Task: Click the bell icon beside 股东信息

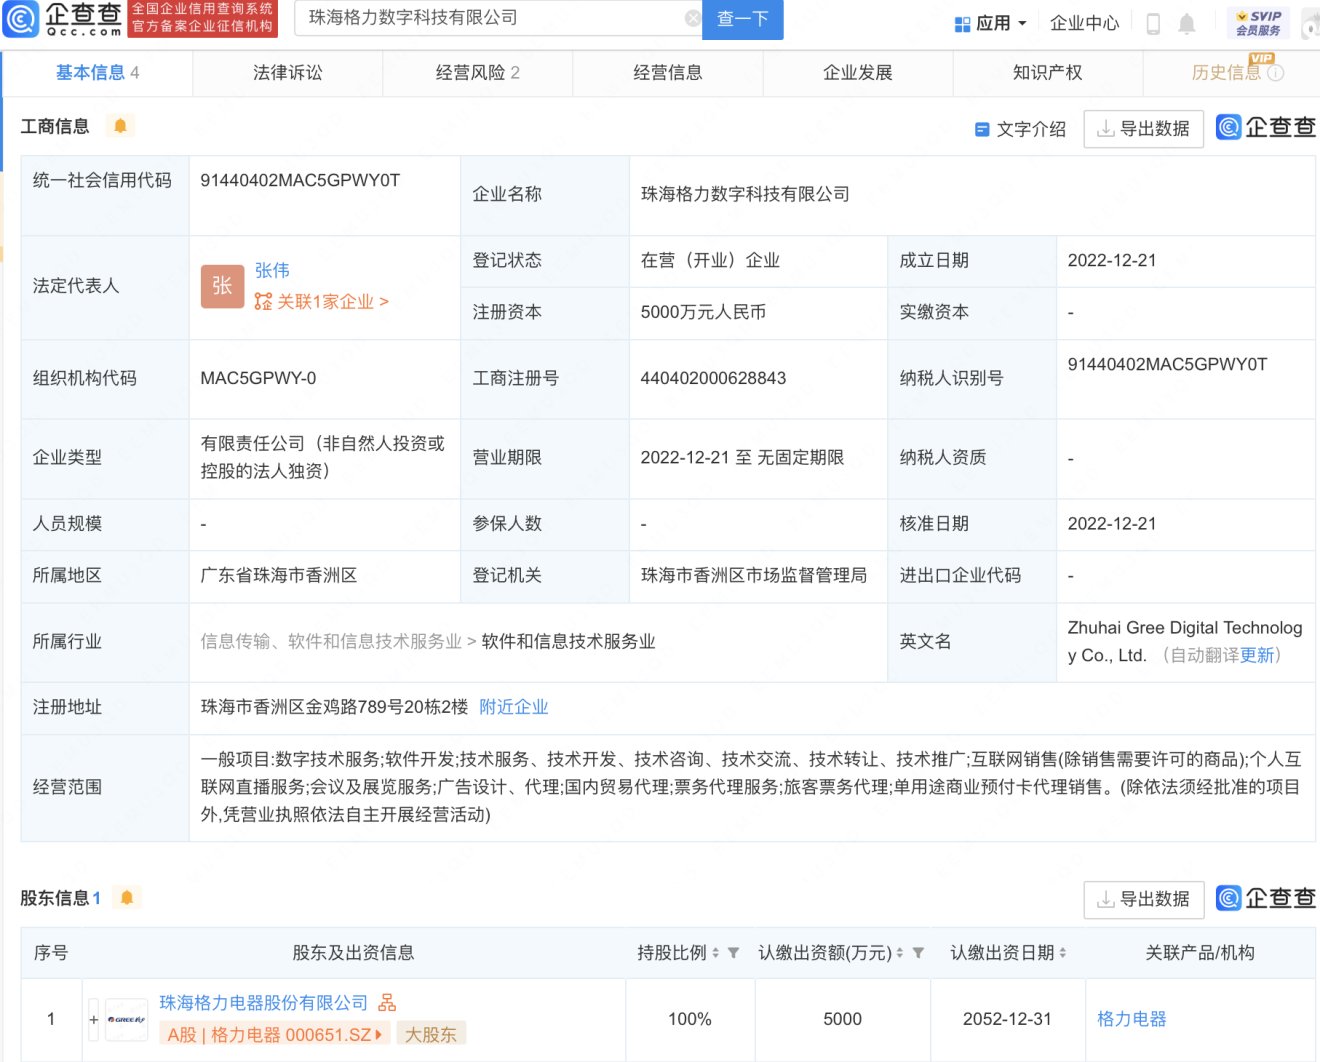Action: (127, 898)
